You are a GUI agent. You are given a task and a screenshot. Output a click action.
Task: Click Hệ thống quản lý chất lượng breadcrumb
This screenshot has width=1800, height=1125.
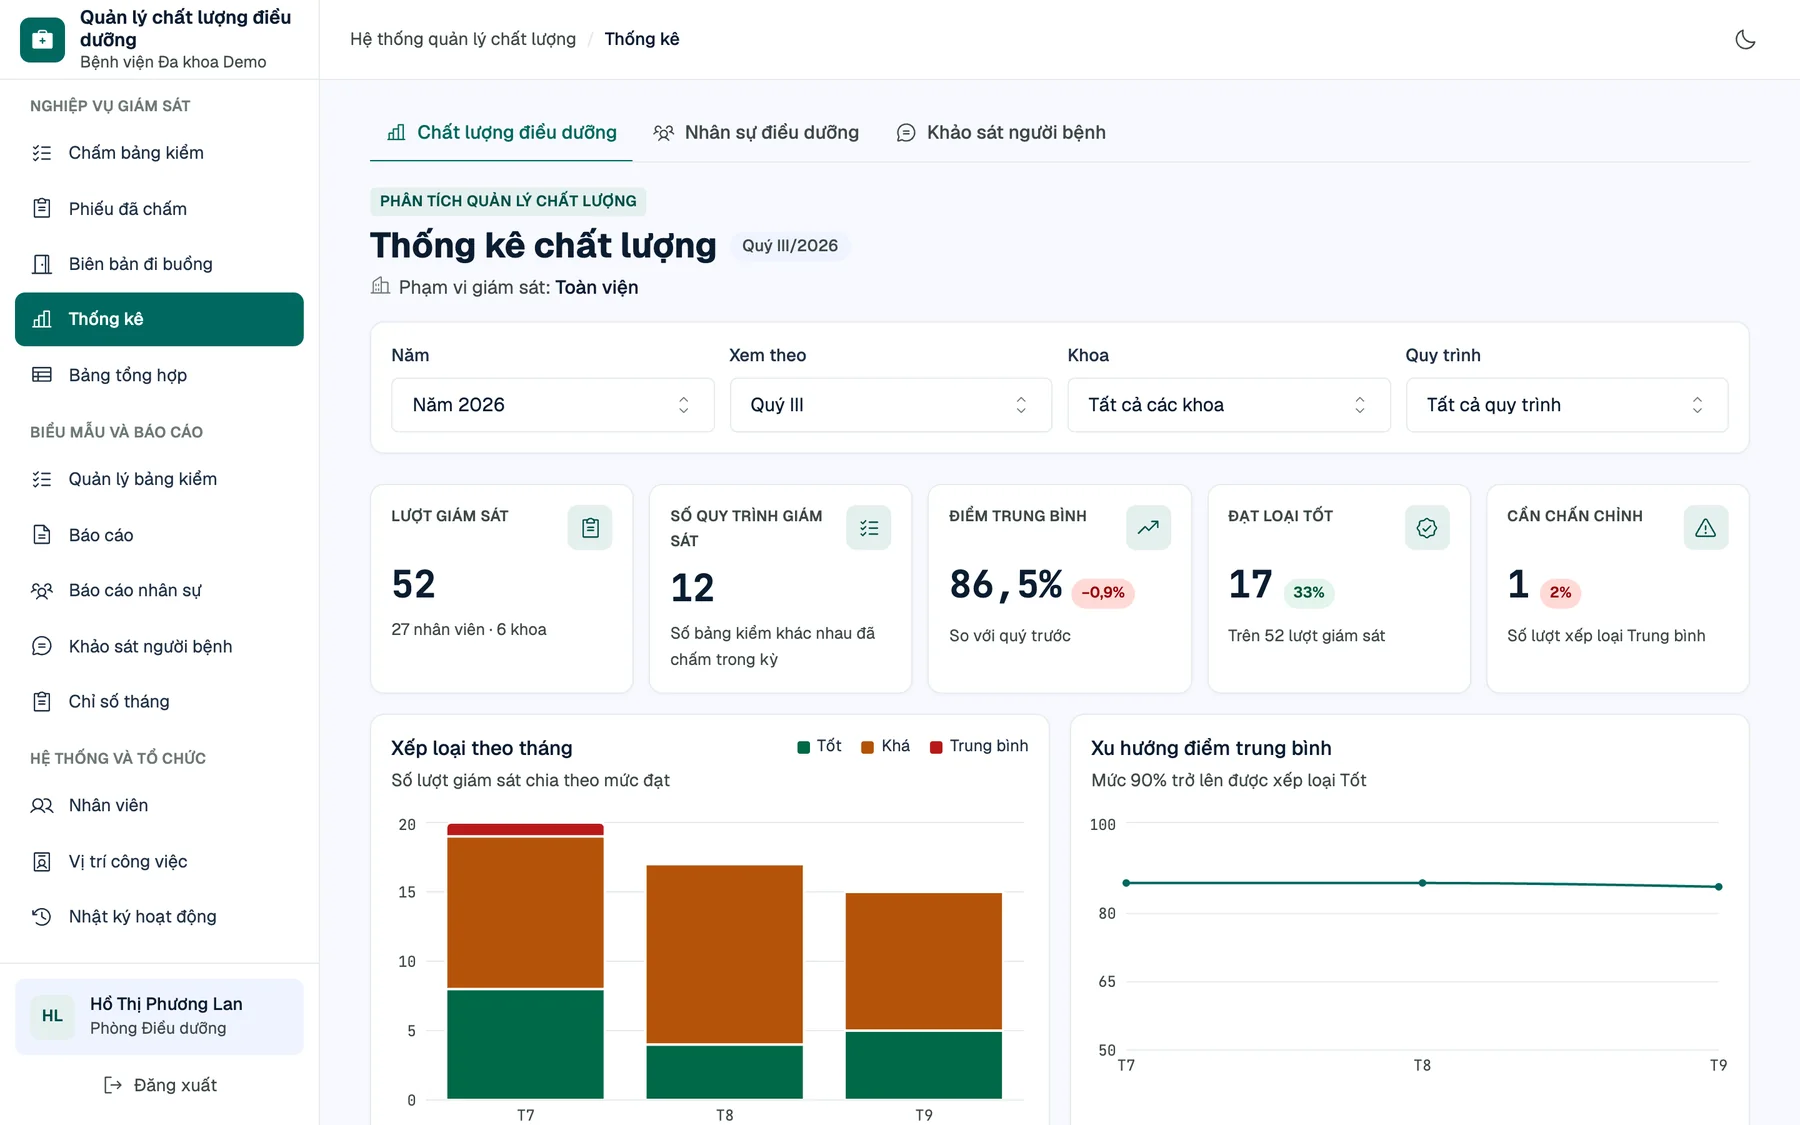(463, 39)
